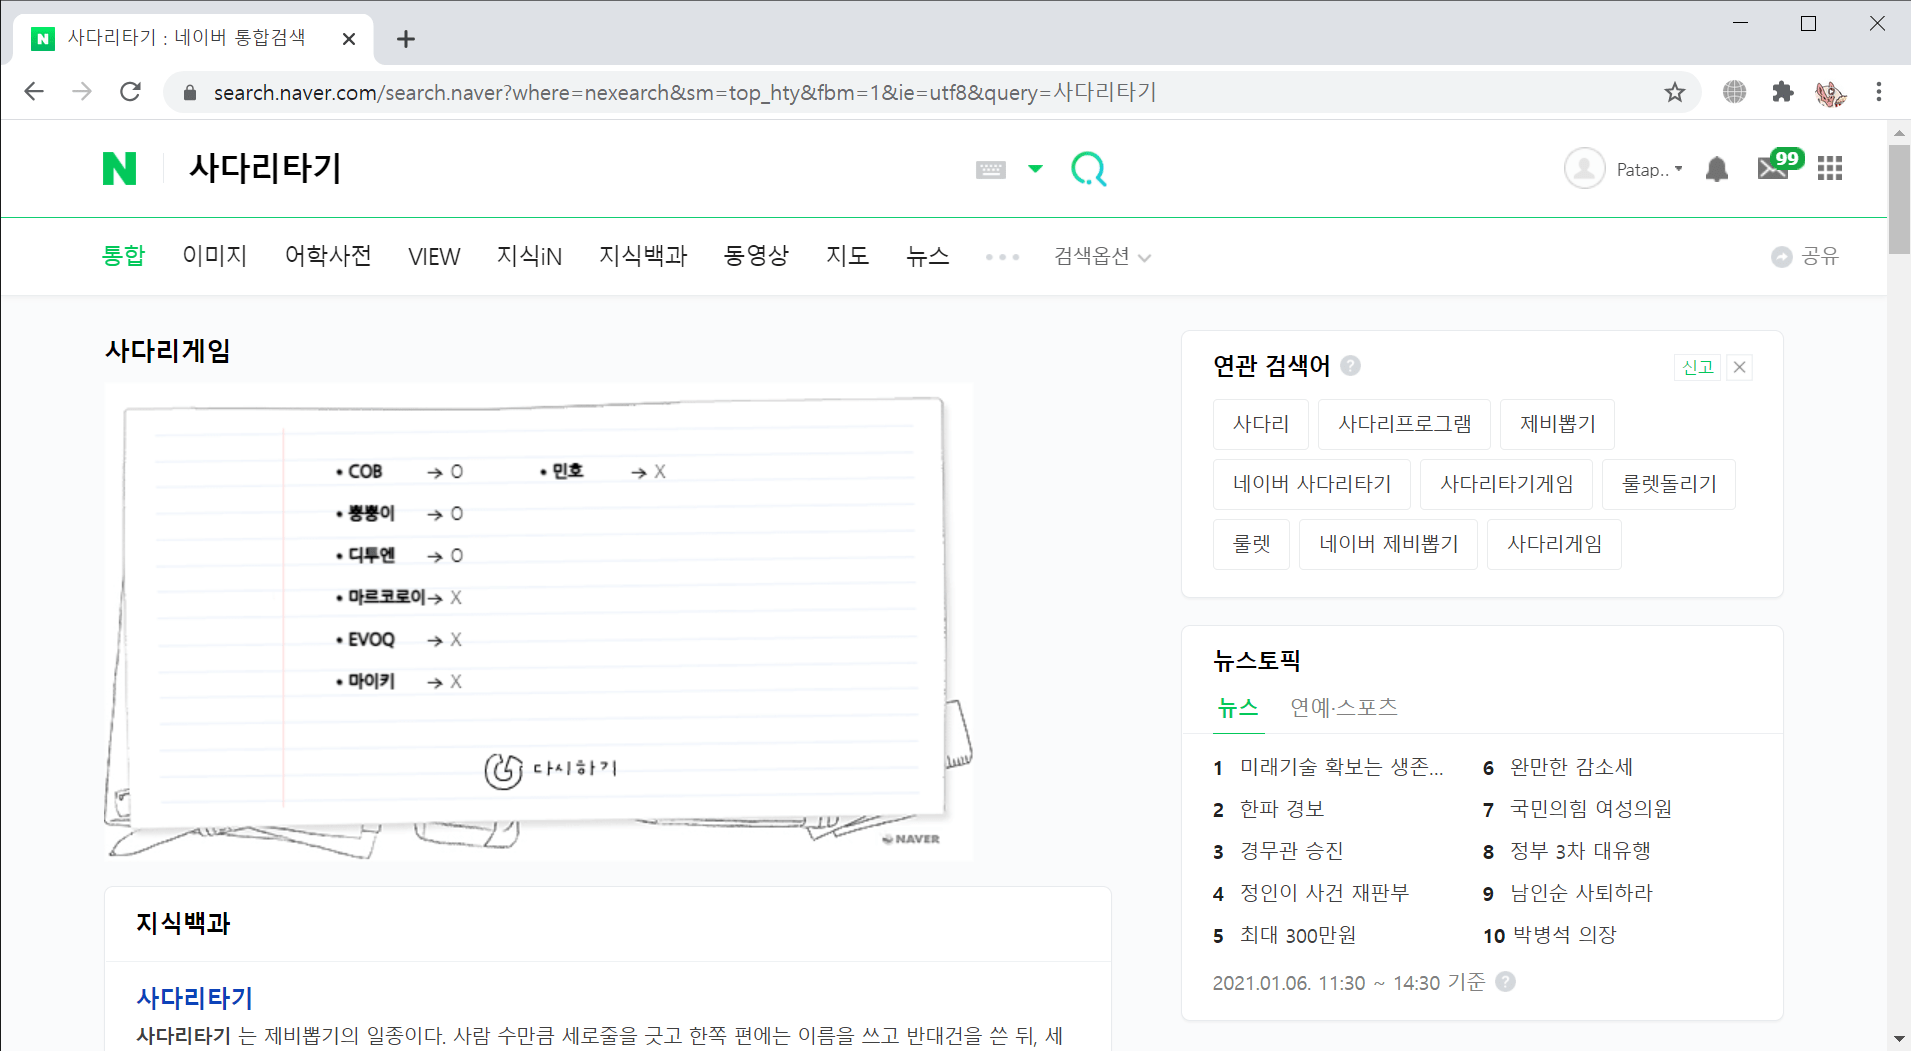
Task: Switch to the 지도 tab
Action: [847, 256]
